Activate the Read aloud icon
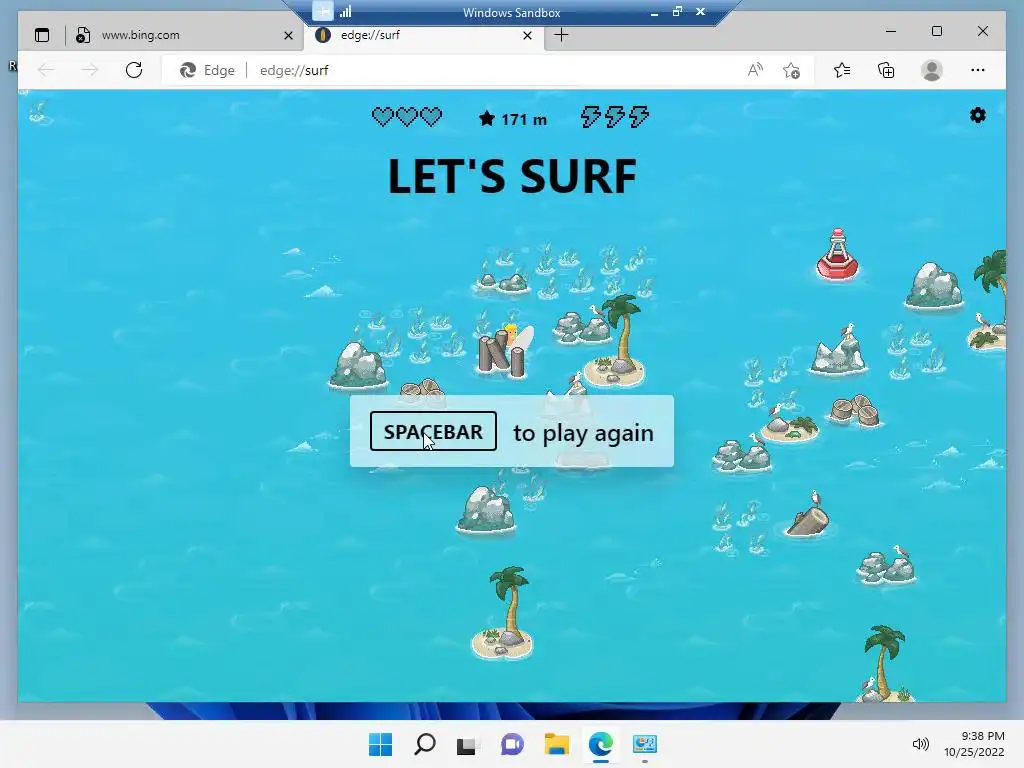 755,70
